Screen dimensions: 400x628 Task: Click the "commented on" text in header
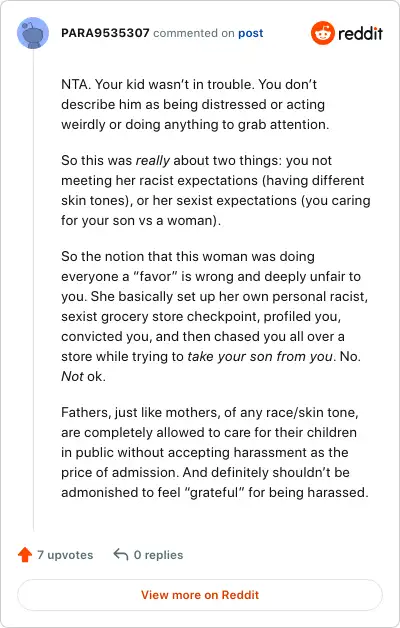[194, 33]
